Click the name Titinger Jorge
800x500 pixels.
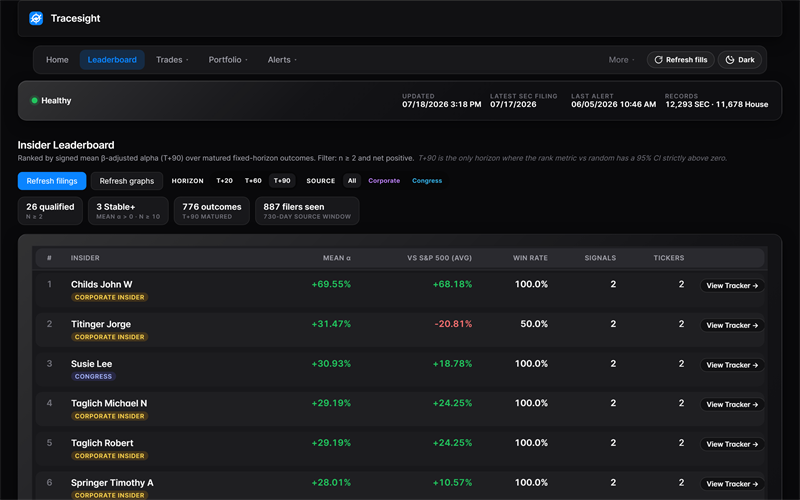(x=101, y=324)
